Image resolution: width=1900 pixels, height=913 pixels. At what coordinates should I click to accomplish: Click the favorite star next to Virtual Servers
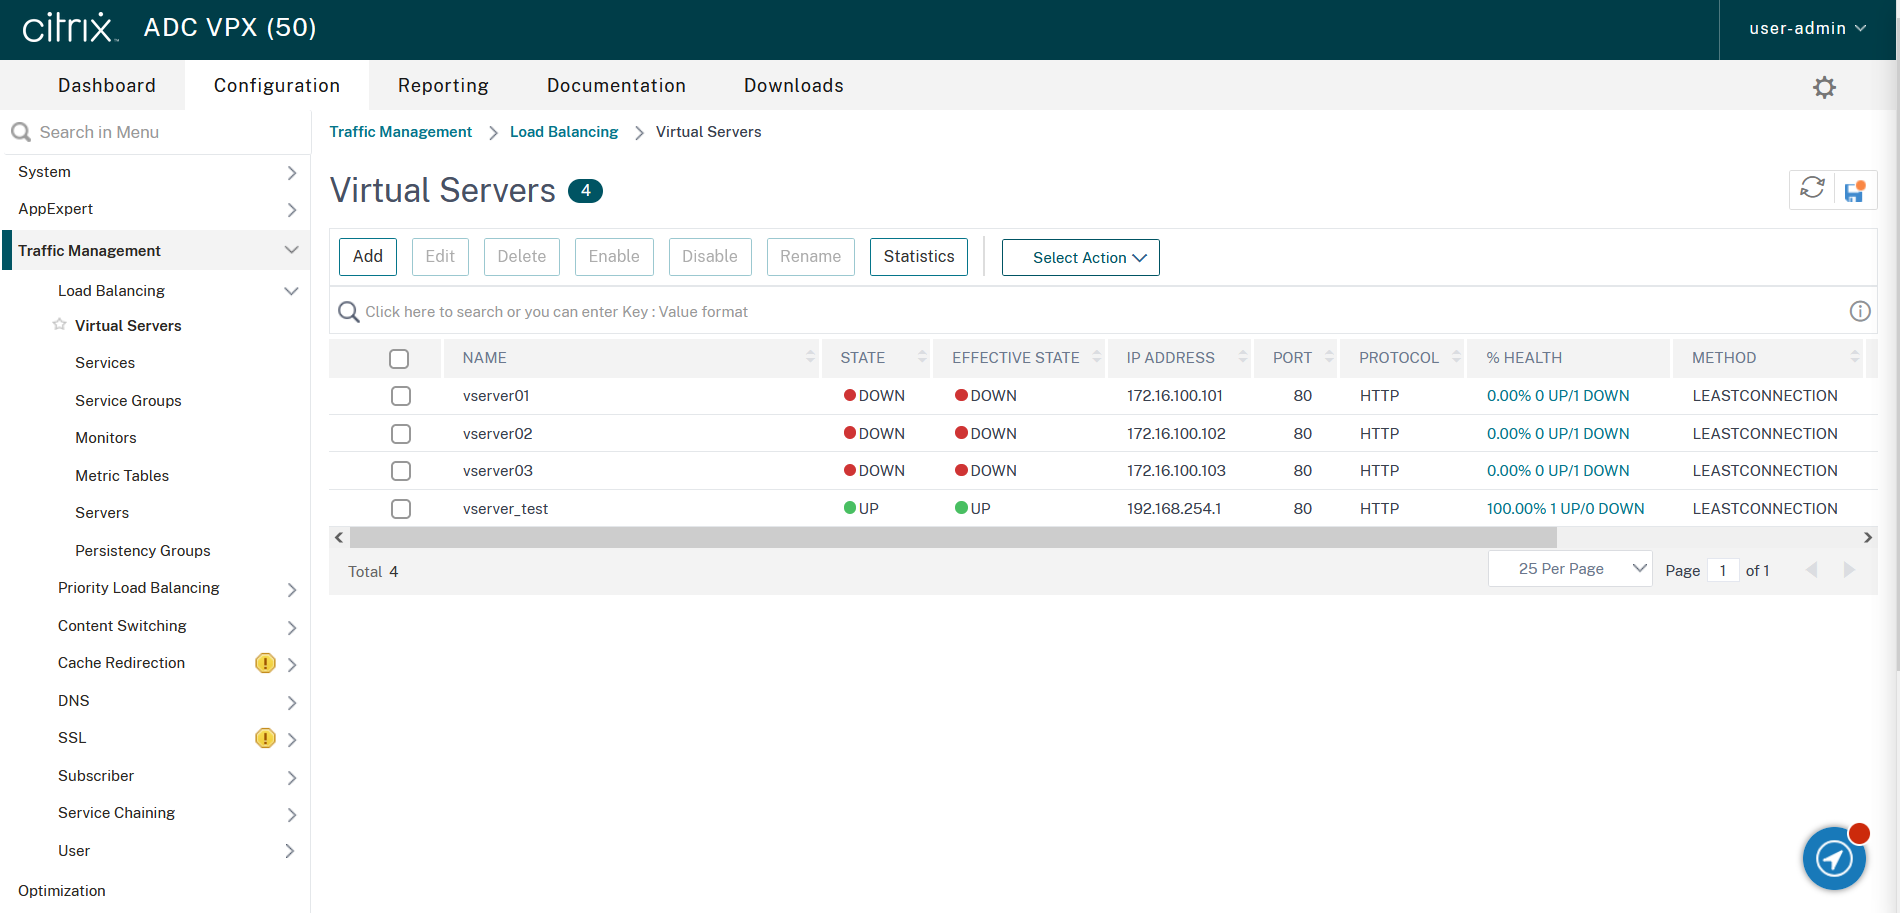pyautogui.click(x=60, y=325)
